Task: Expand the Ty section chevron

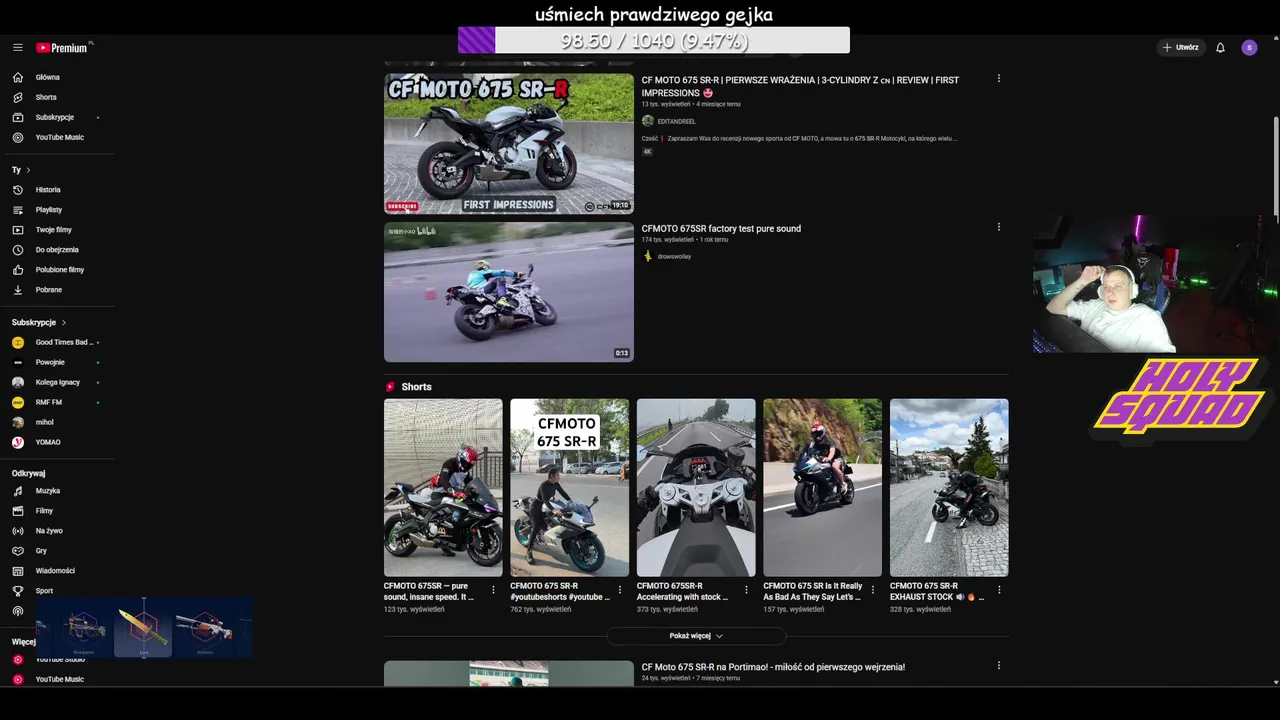Action: pos(28,170)
